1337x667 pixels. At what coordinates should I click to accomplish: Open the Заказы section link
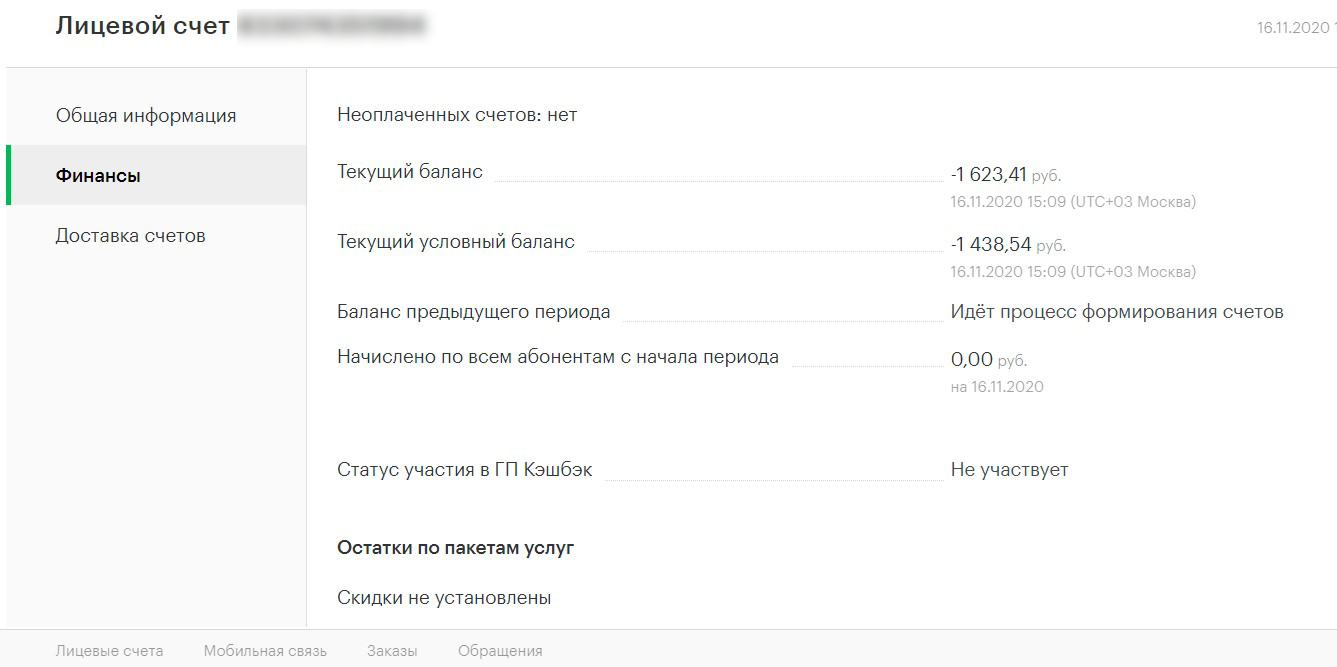point(392,651)
